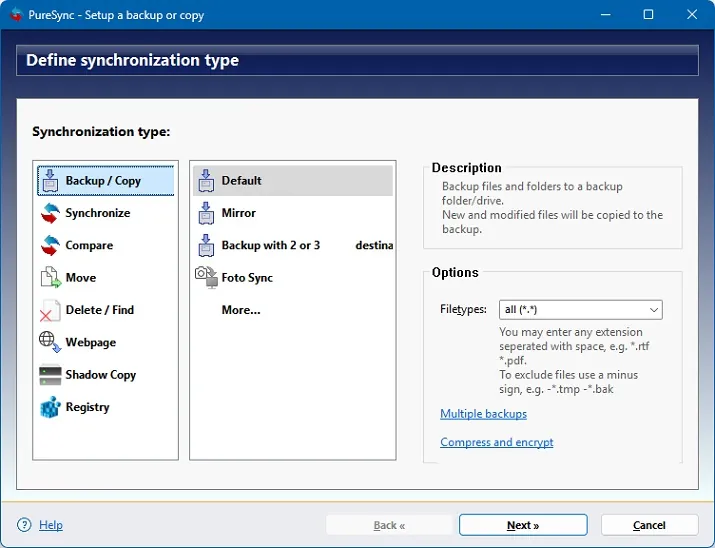Viewport: 715px width, 548px height.
Task: Click the Mirror backup icon
Action: click(x=206, y=213)
